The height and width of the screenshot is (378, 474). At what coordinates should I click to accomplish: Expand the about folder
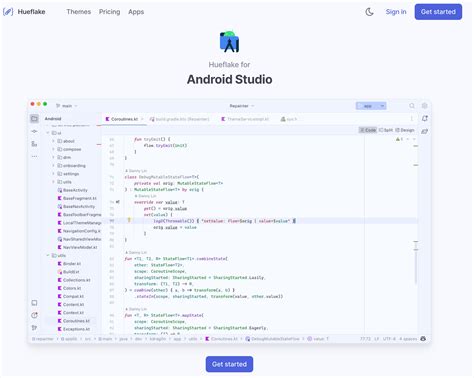click(53, 141)
